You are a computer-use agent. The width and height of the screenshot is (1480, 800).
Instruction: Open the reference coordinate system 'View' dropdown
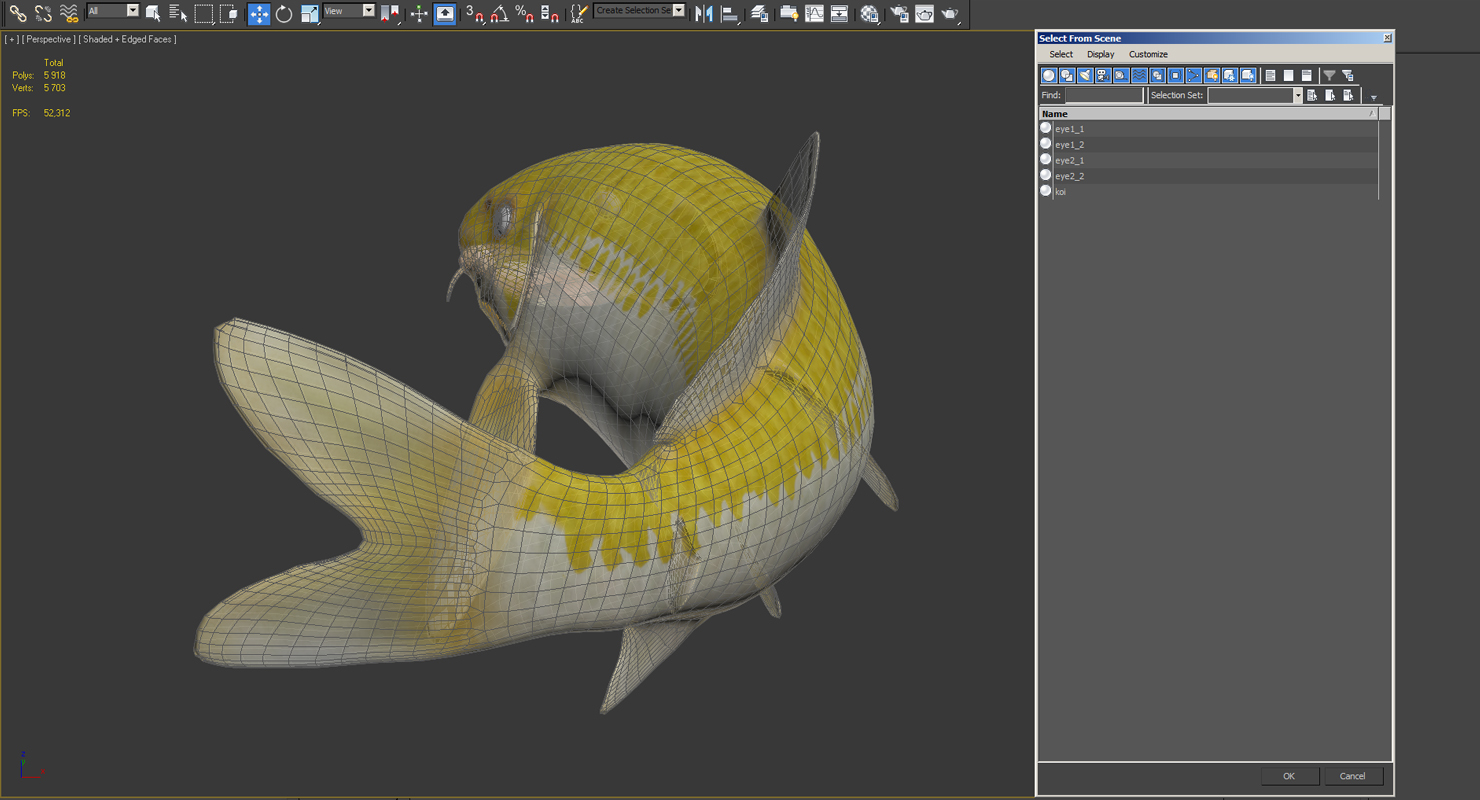click(x=349, y=11)
